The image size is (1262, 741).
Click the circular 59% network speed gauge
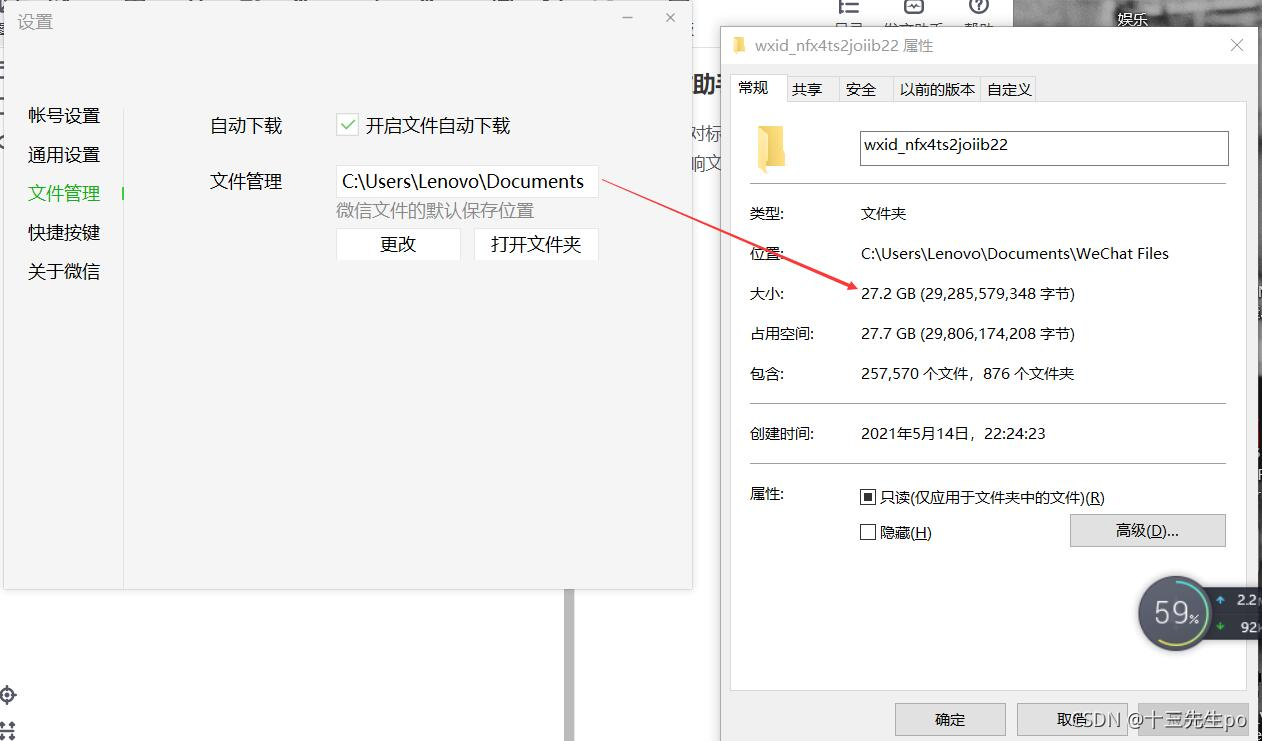coord(1175,612)
